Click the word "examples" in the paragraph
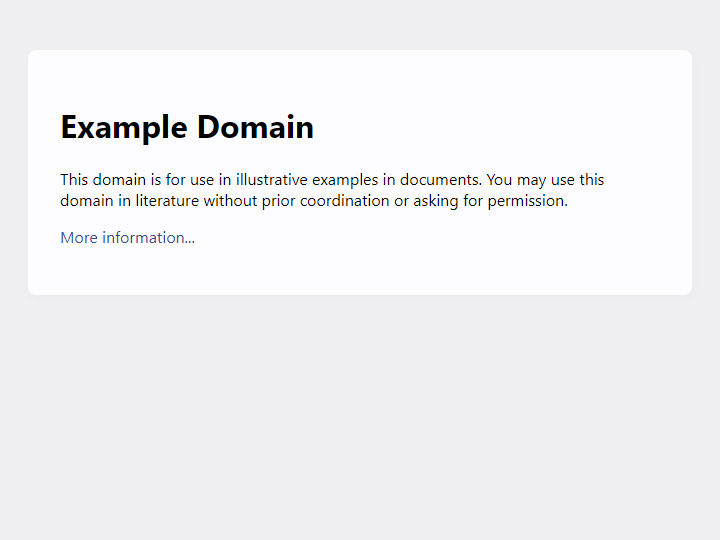 coord(344,180)
